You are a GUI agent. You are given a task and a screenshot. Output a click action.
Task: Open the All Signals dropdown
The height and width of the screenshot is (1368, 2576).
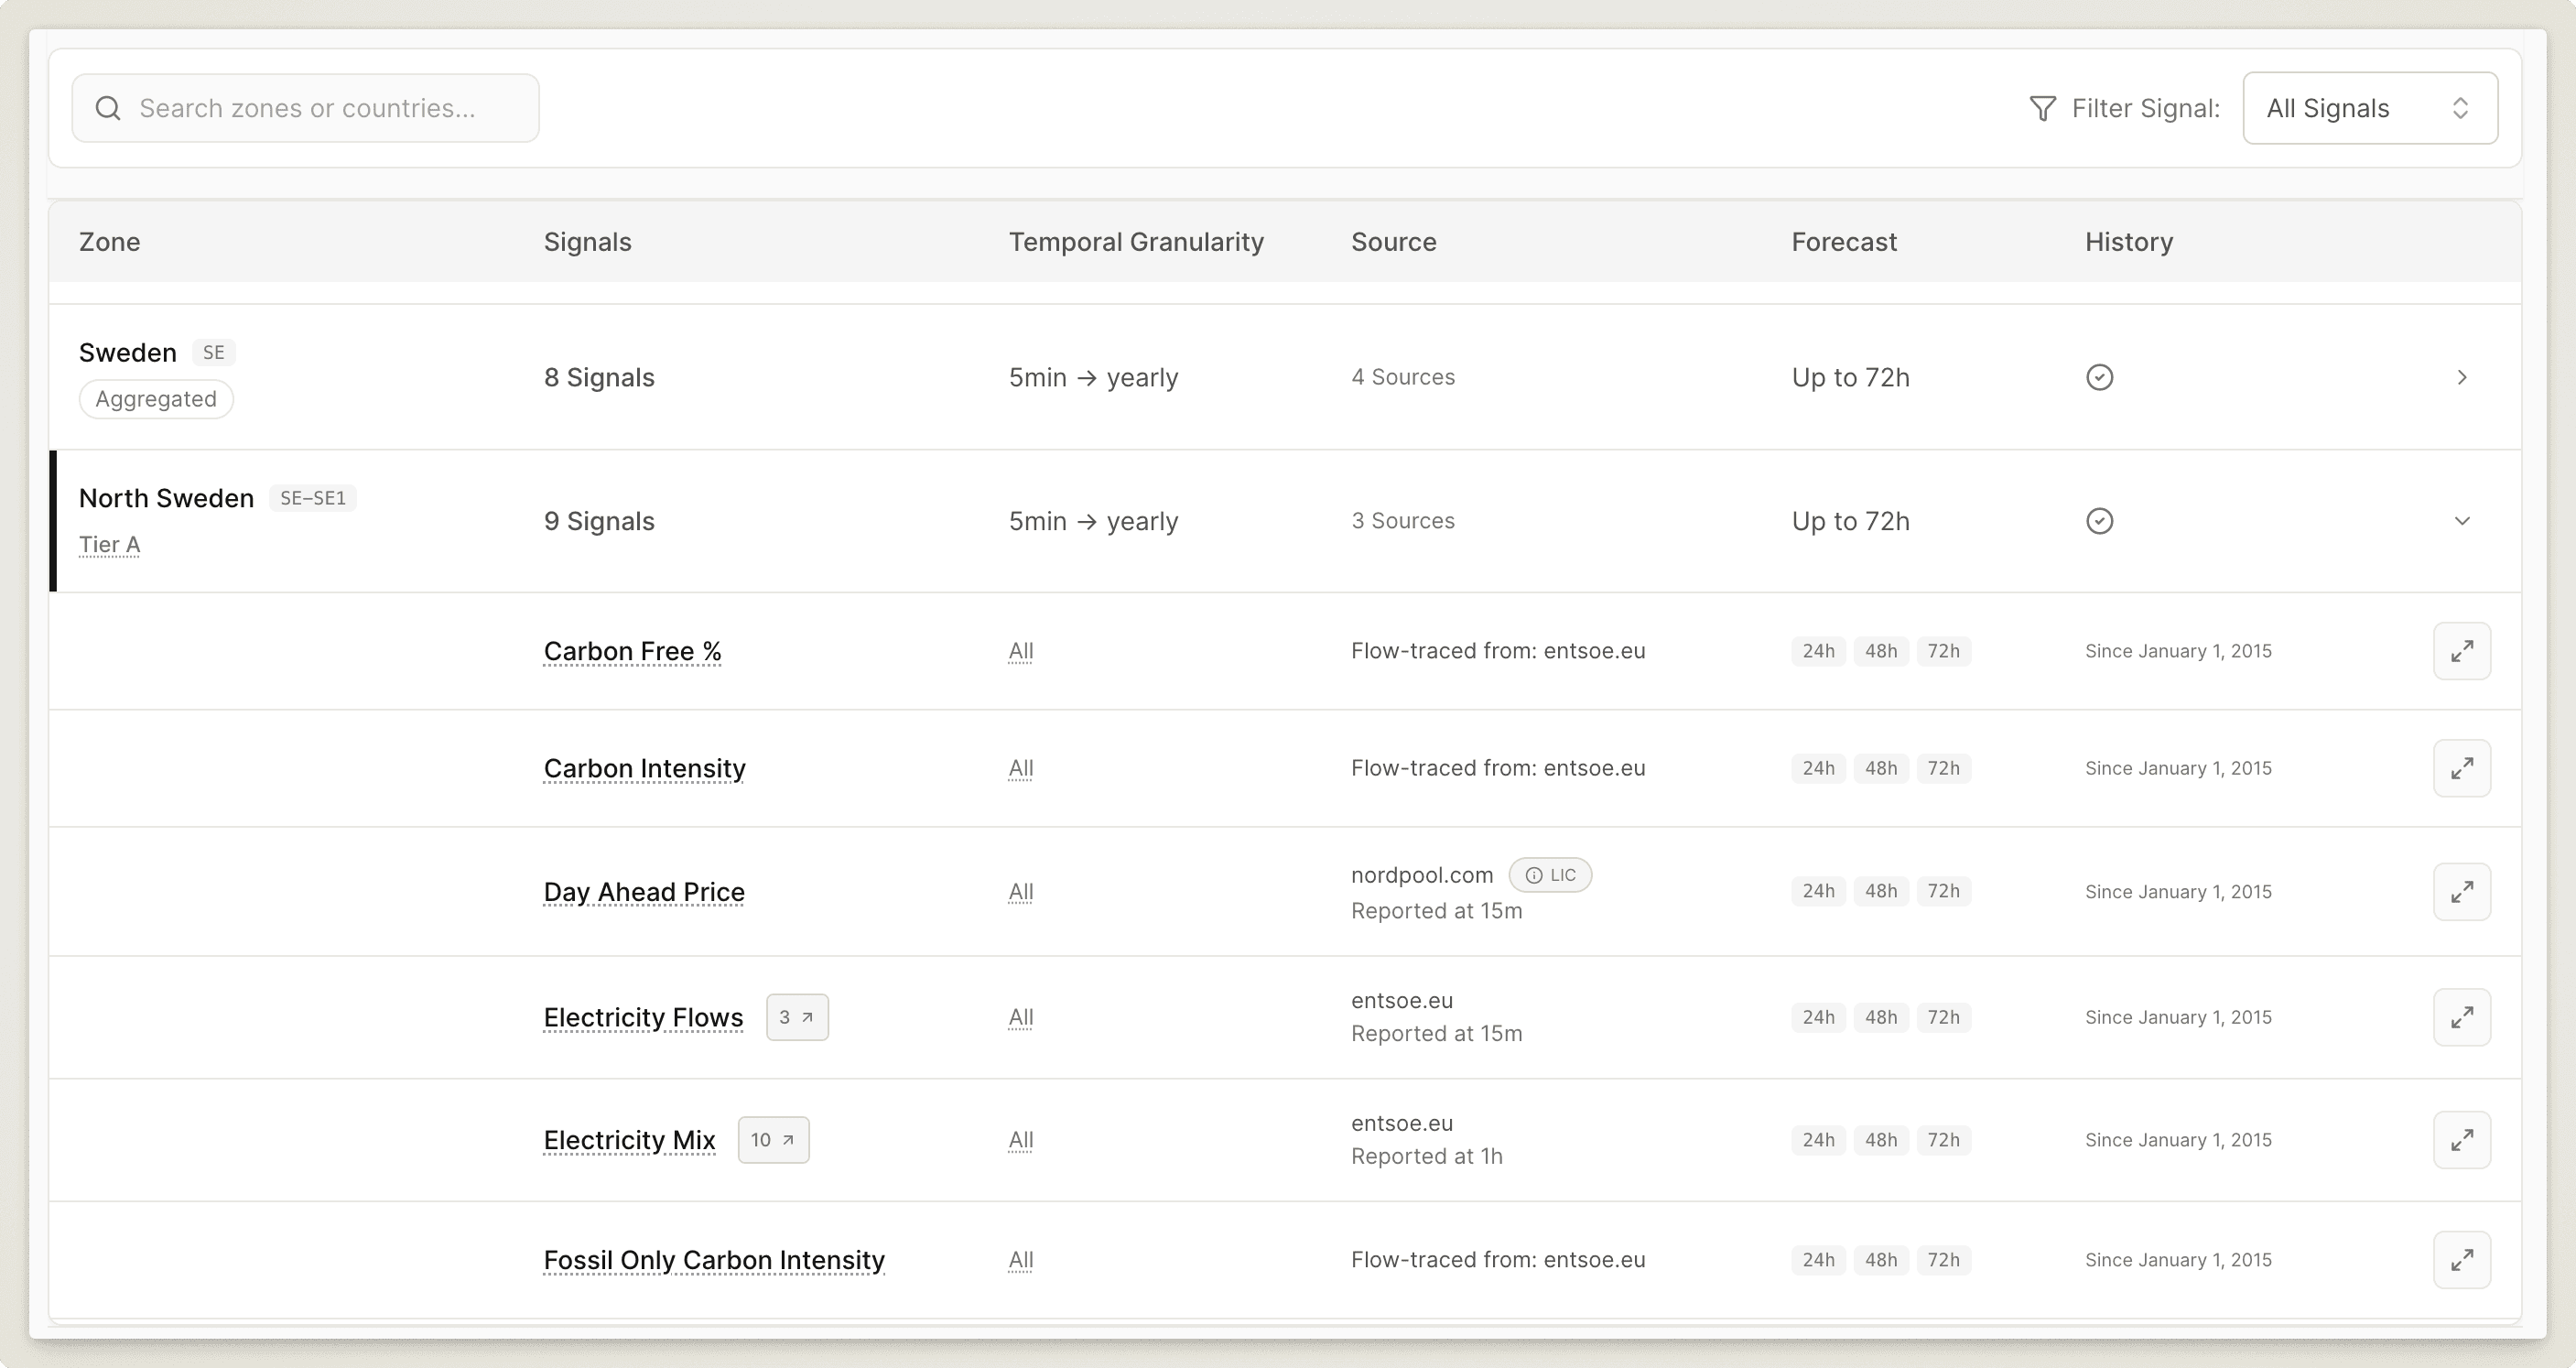(2369, 108)
